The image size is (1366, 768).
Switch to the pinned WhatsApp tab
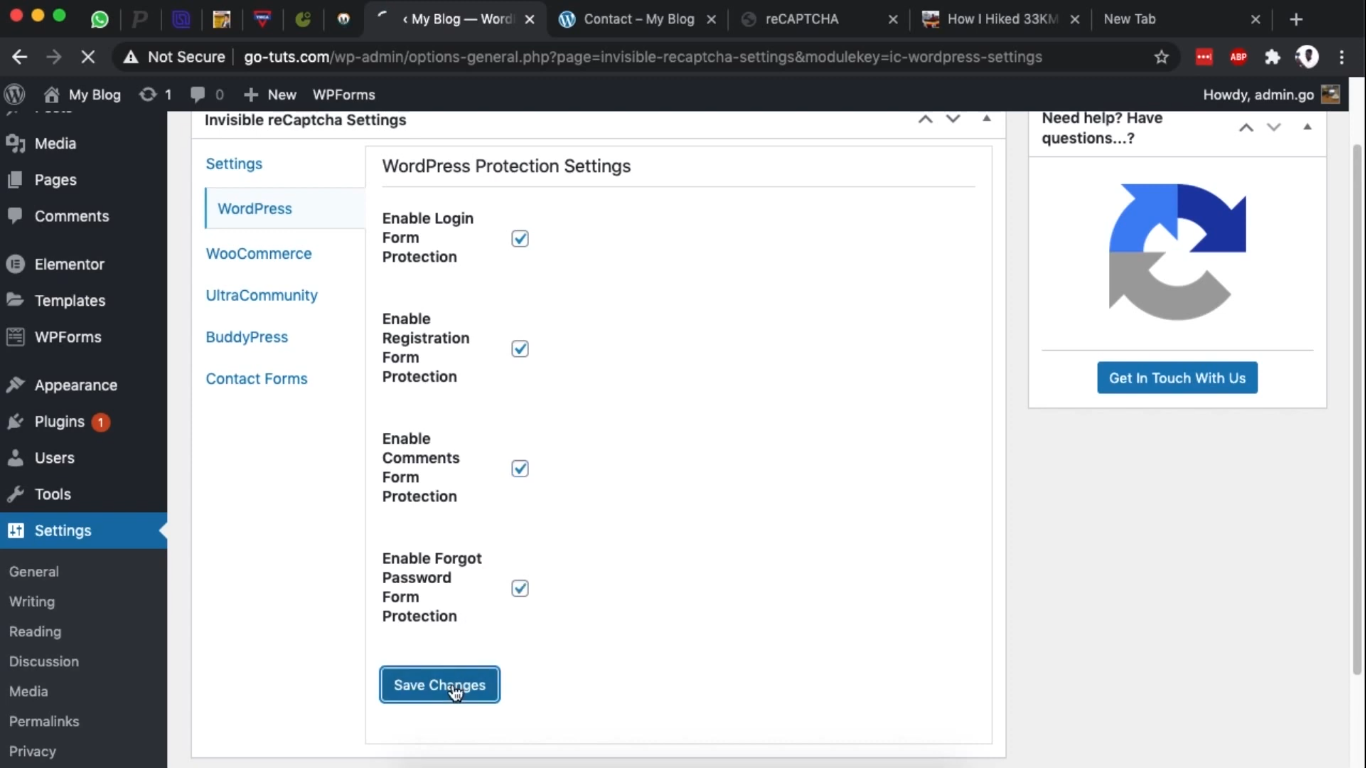click(99, 19)
